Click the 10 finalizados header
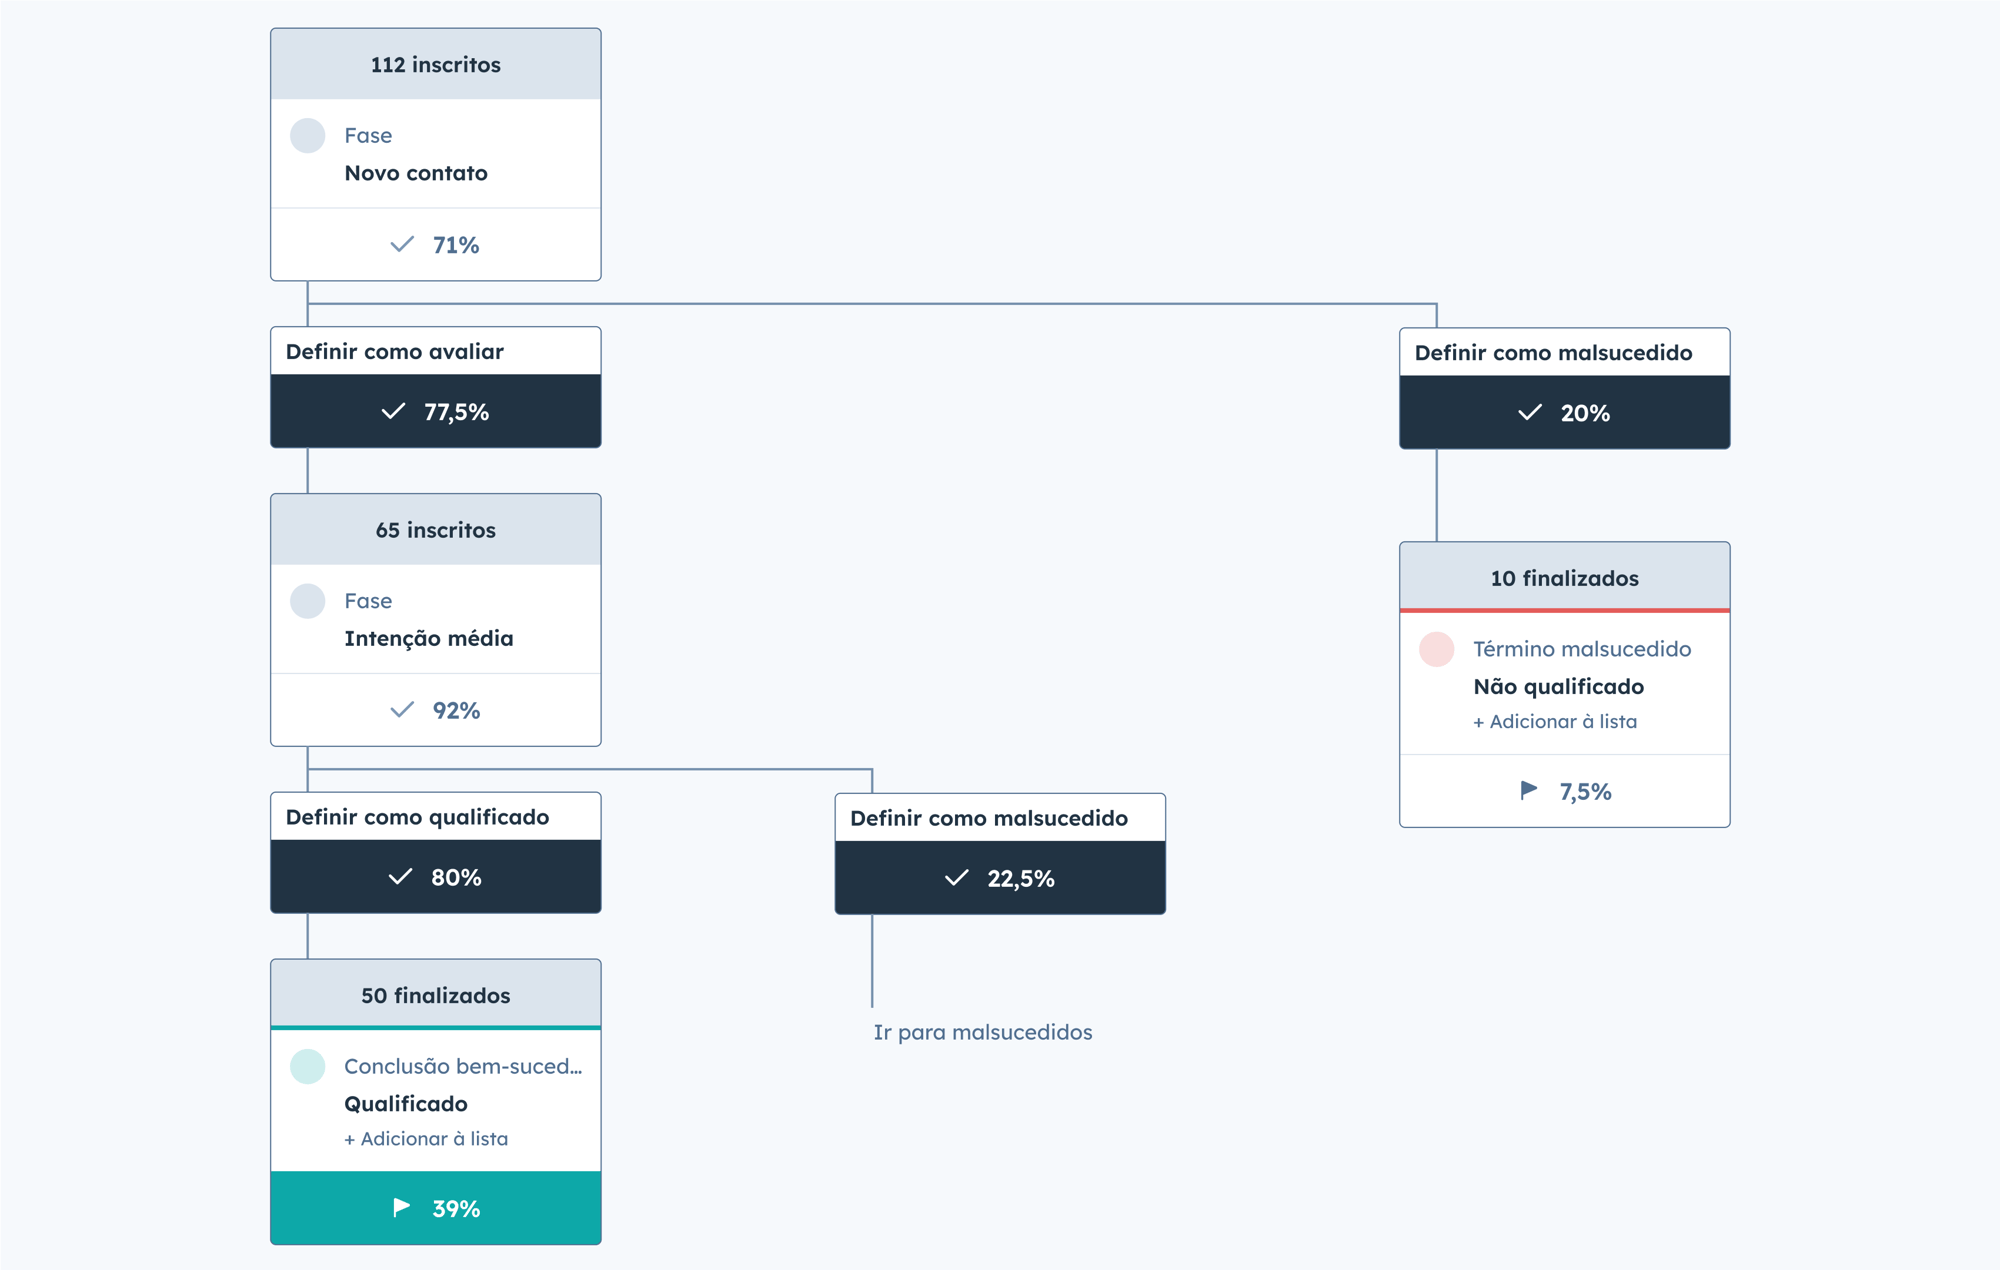Image resolution: width=2000 pixels, height=1270 pixels. tap(1564, 578)
